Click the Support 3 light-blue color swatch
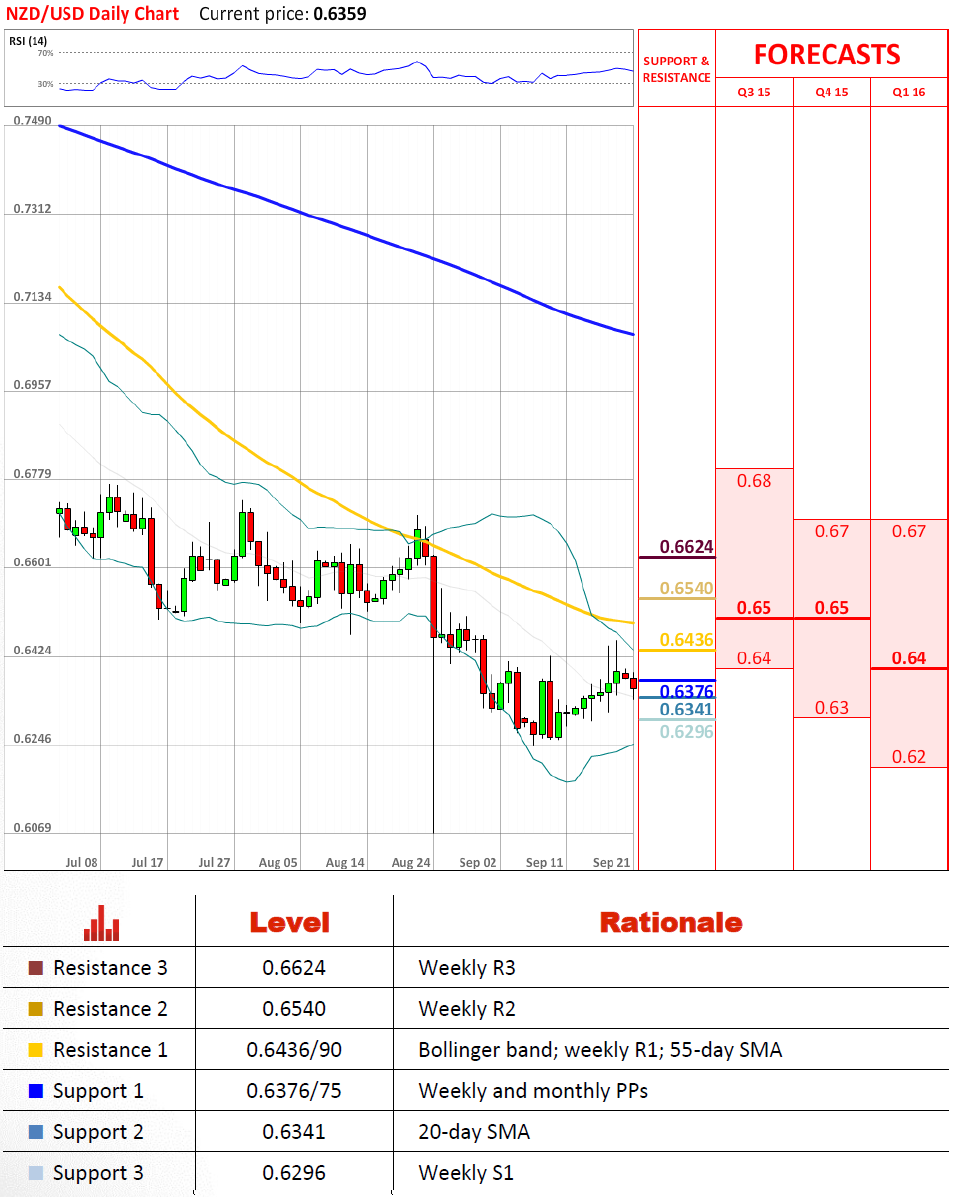 pos(36,1173)
